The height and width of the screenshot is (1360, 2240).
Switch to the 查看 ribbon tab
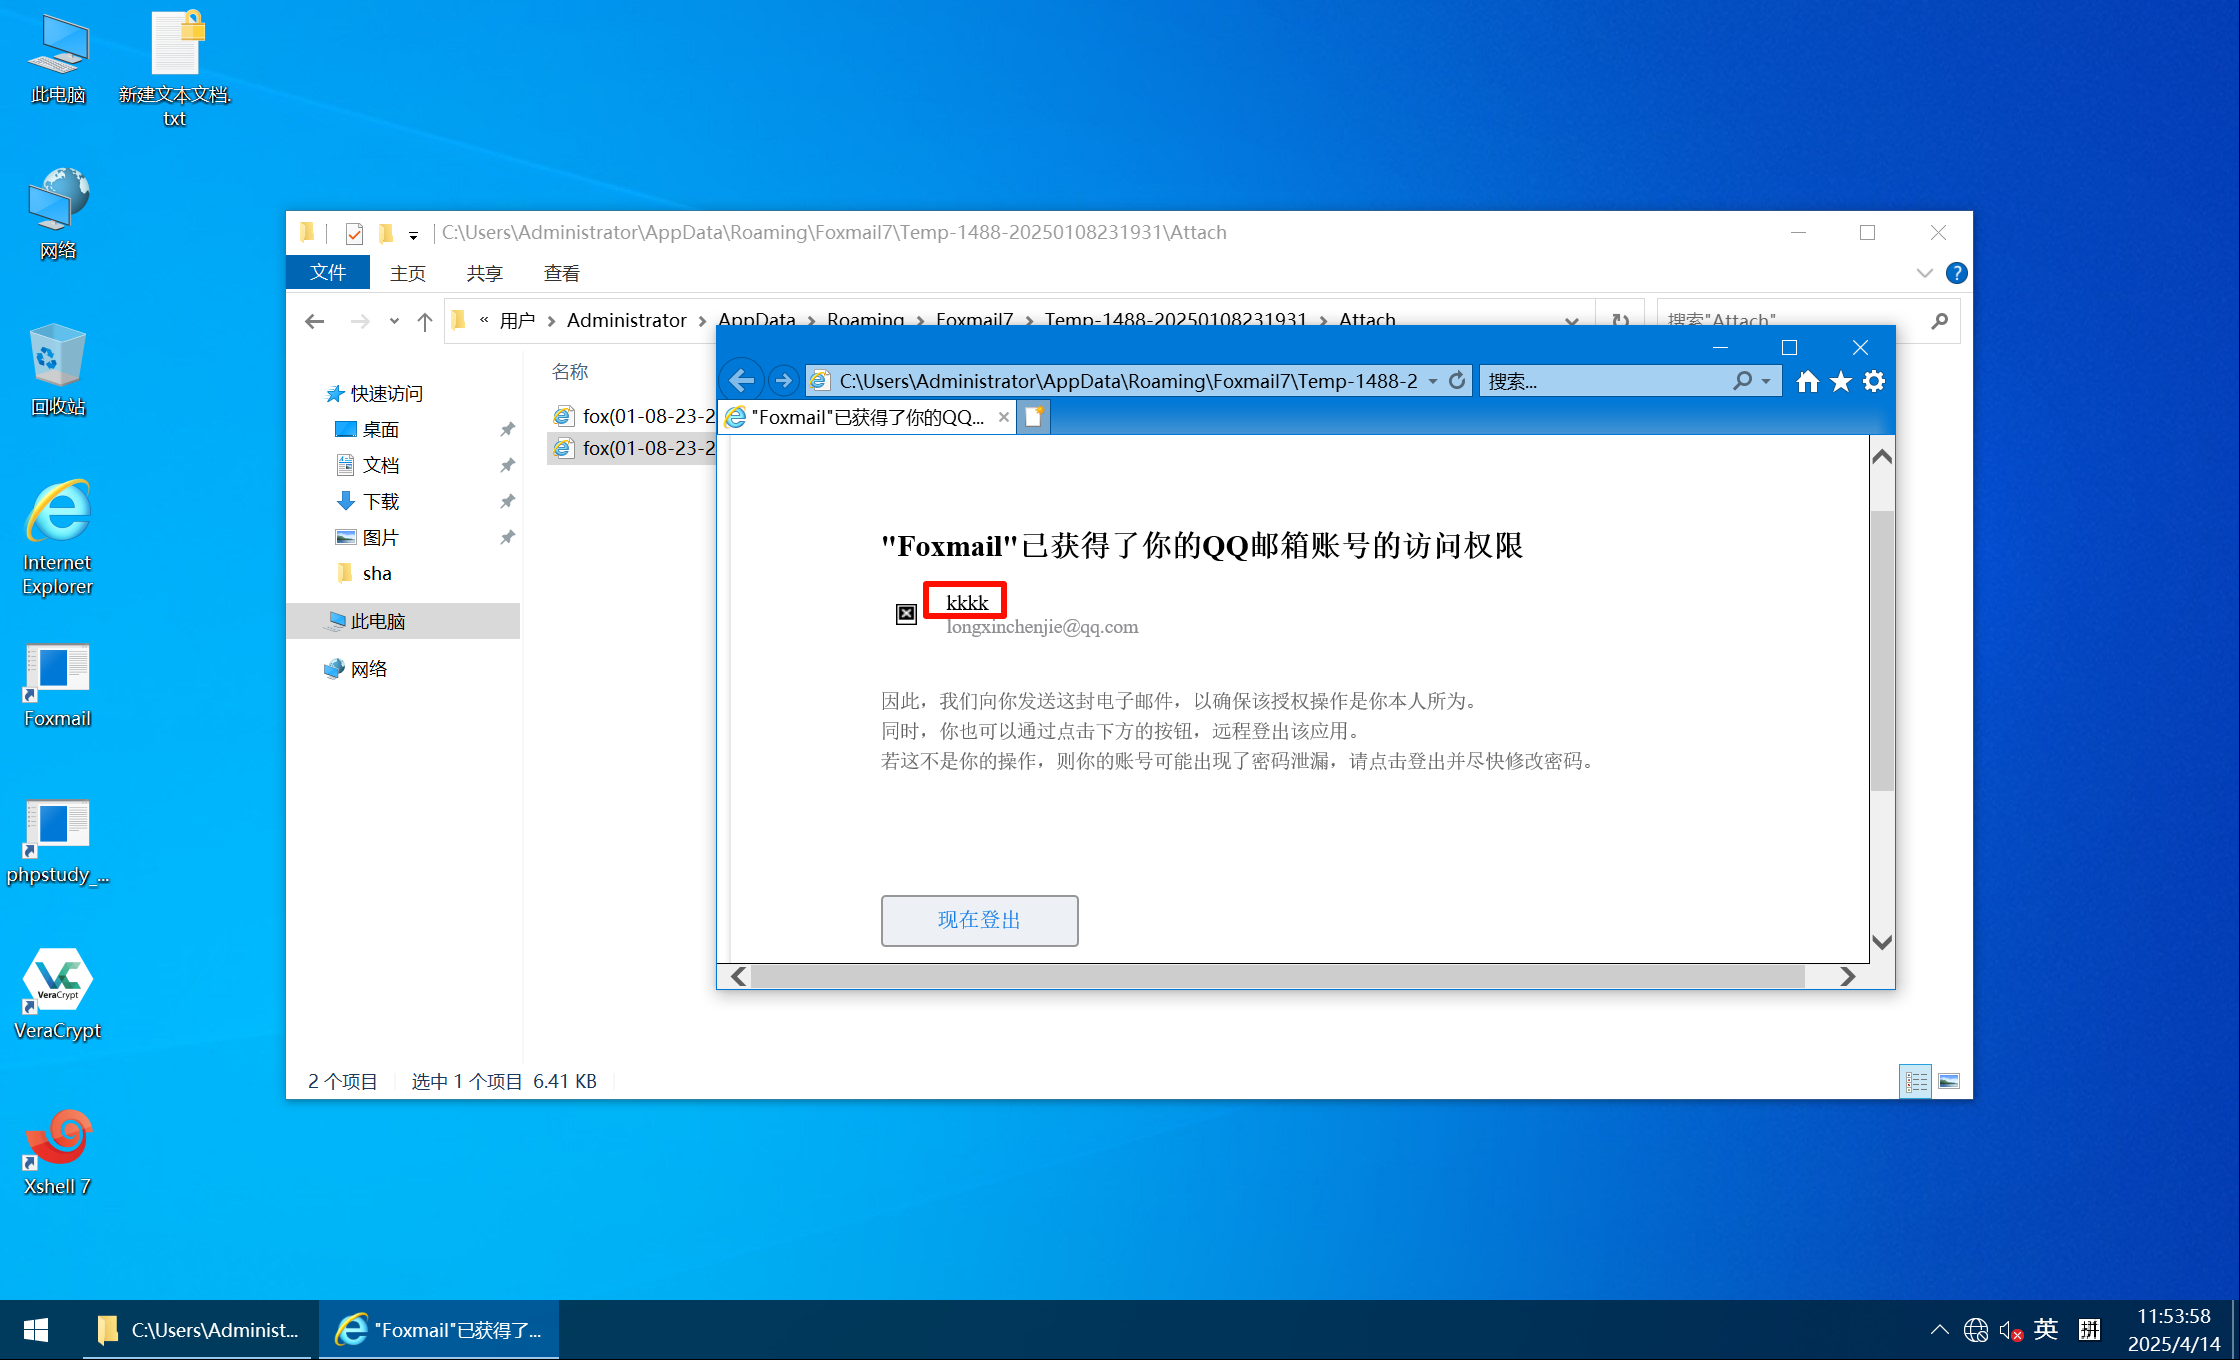coord(561,273)
